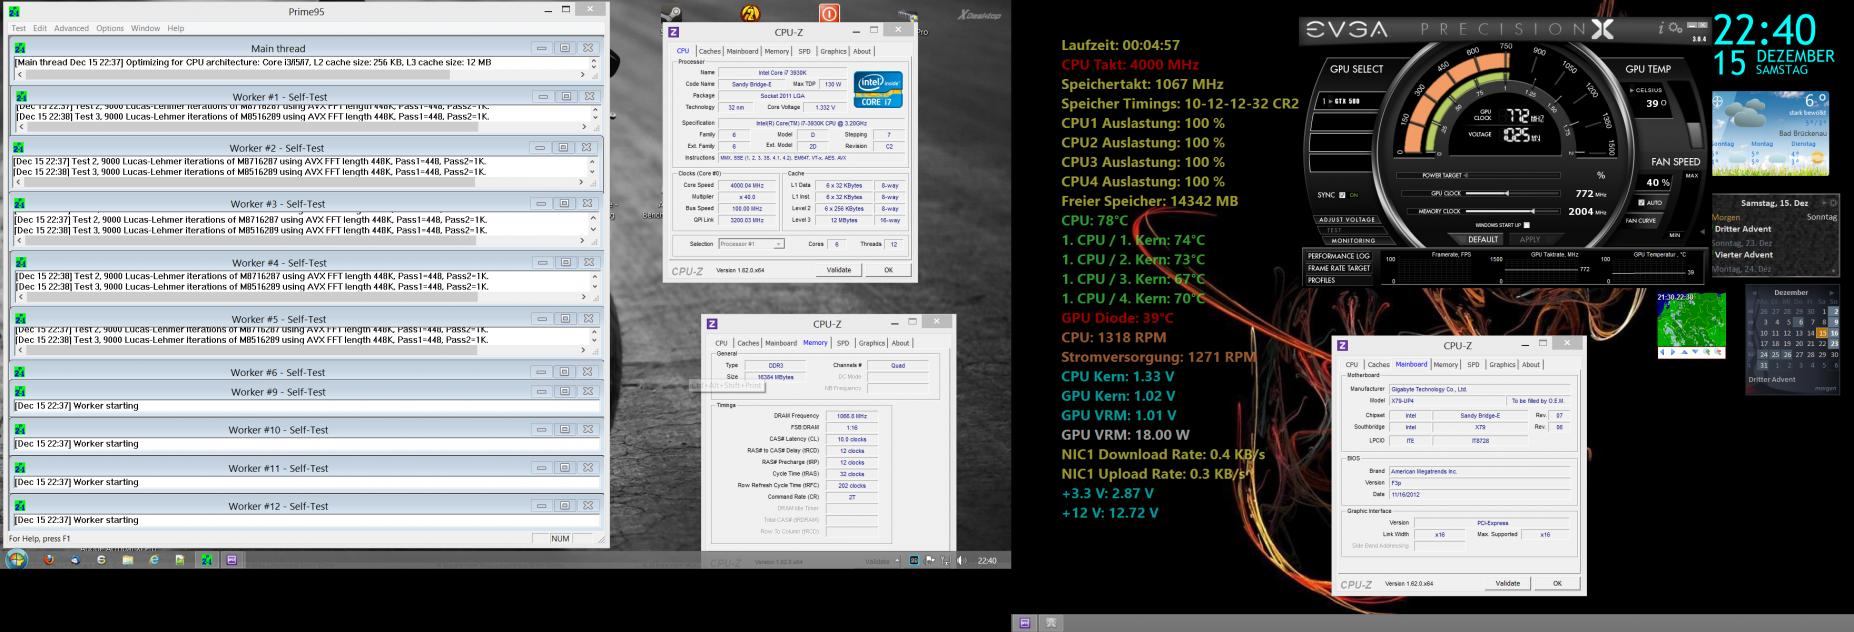Click OK in the CPU tab CPU-Z window
The width and height of the screenshot is (1854, 632).
[888, 269]
